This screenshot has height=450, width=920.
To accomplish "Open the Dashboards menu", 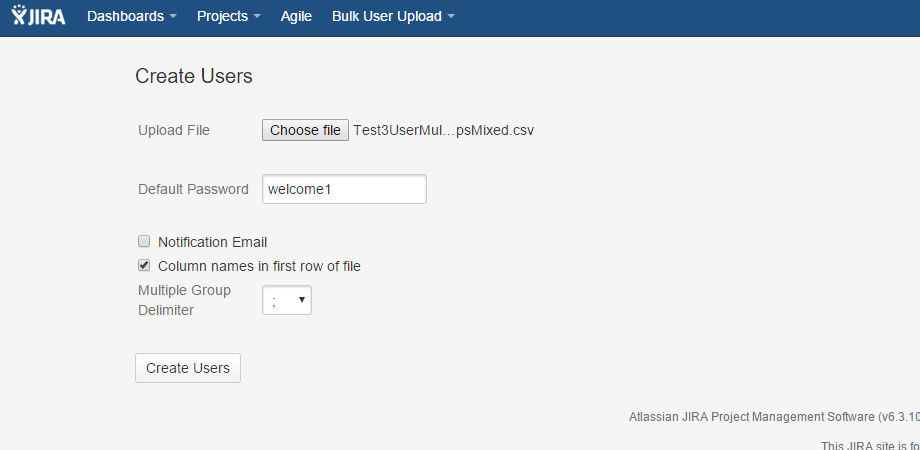I will click(125, 17).
